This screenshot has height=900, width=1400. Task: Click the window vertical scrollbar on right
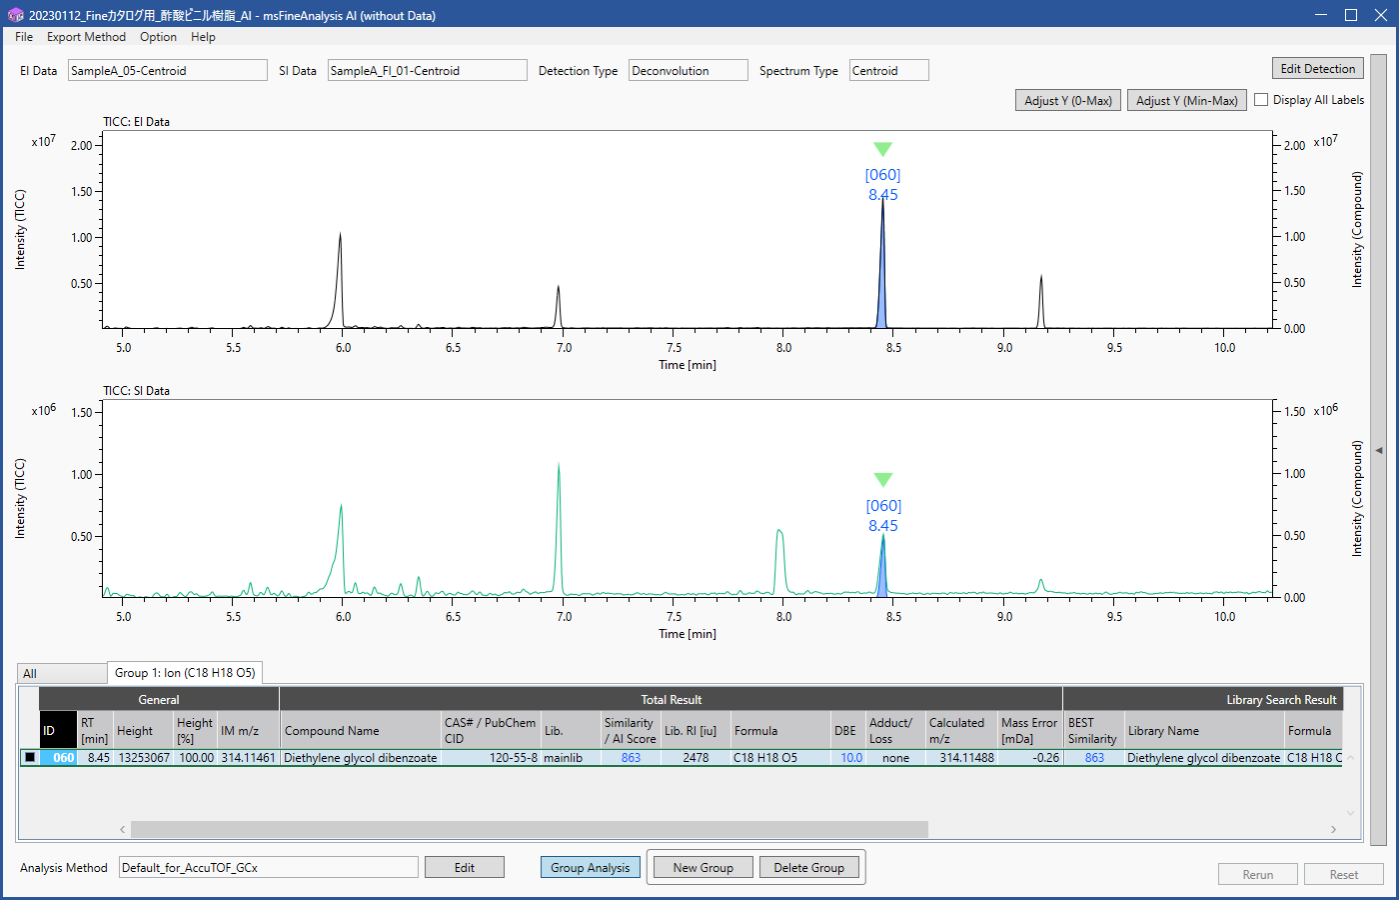tap(1379, 450)
